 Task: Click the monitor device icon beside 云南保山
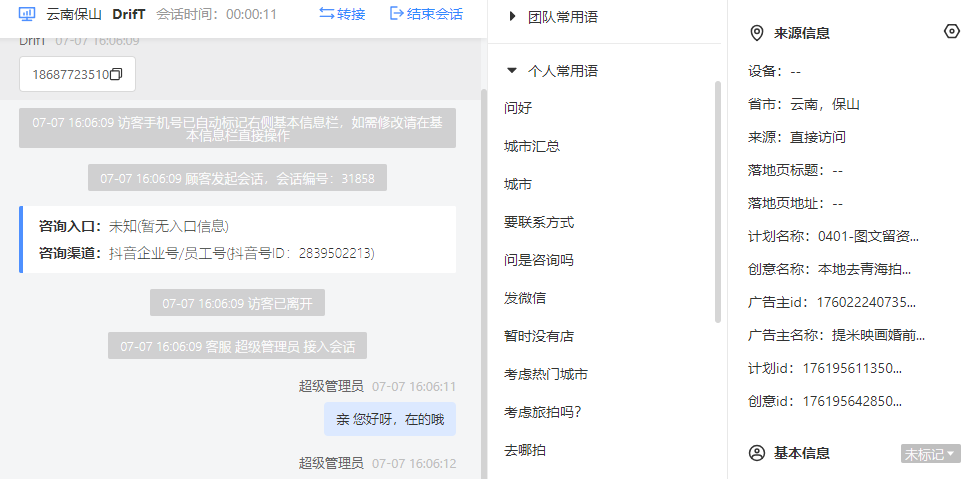click(27, 14)
